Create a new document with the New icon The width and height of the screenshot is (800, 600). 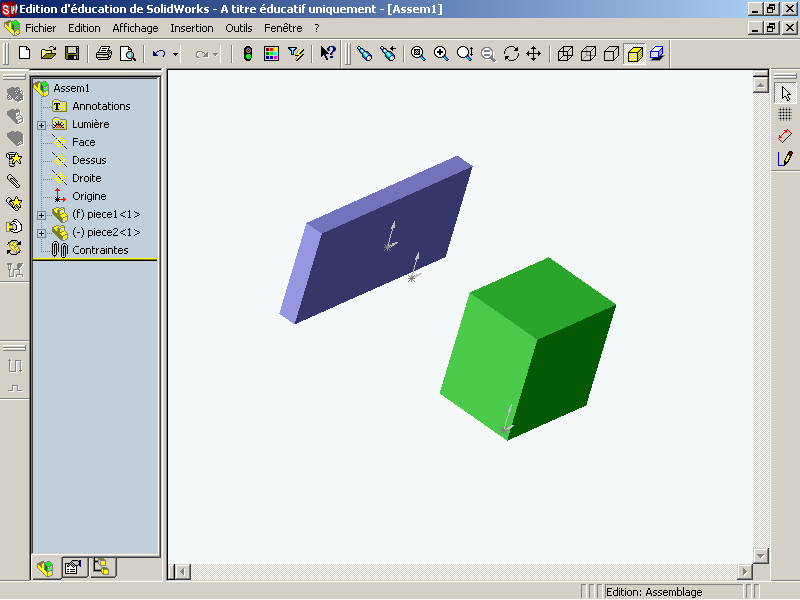pyautogui.click(x=24, y=54)
